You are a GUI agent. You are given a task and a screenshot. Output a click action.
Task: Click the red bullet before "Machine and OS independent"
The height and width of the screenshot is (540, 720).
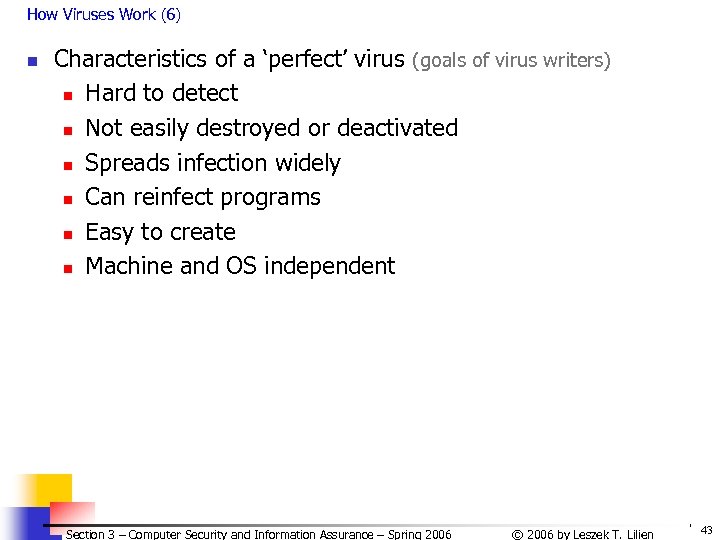(x=67, y=268)
